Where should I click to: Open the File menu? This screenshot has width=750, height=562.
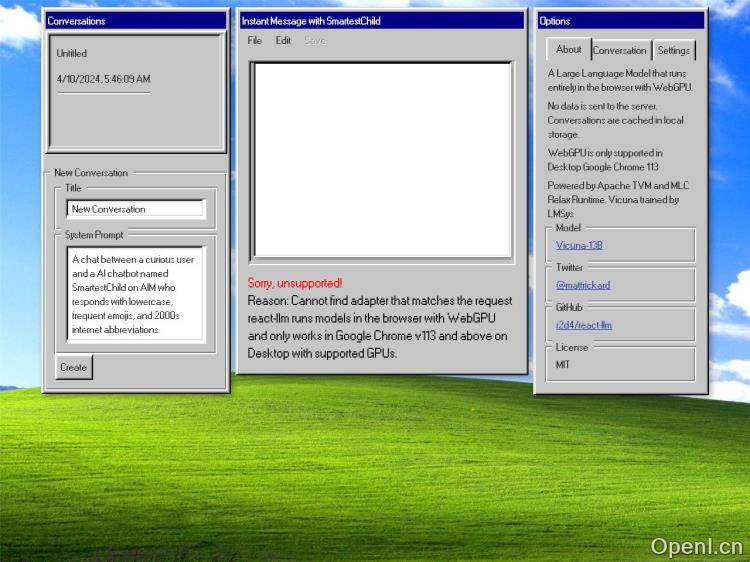tap(255, 41)
